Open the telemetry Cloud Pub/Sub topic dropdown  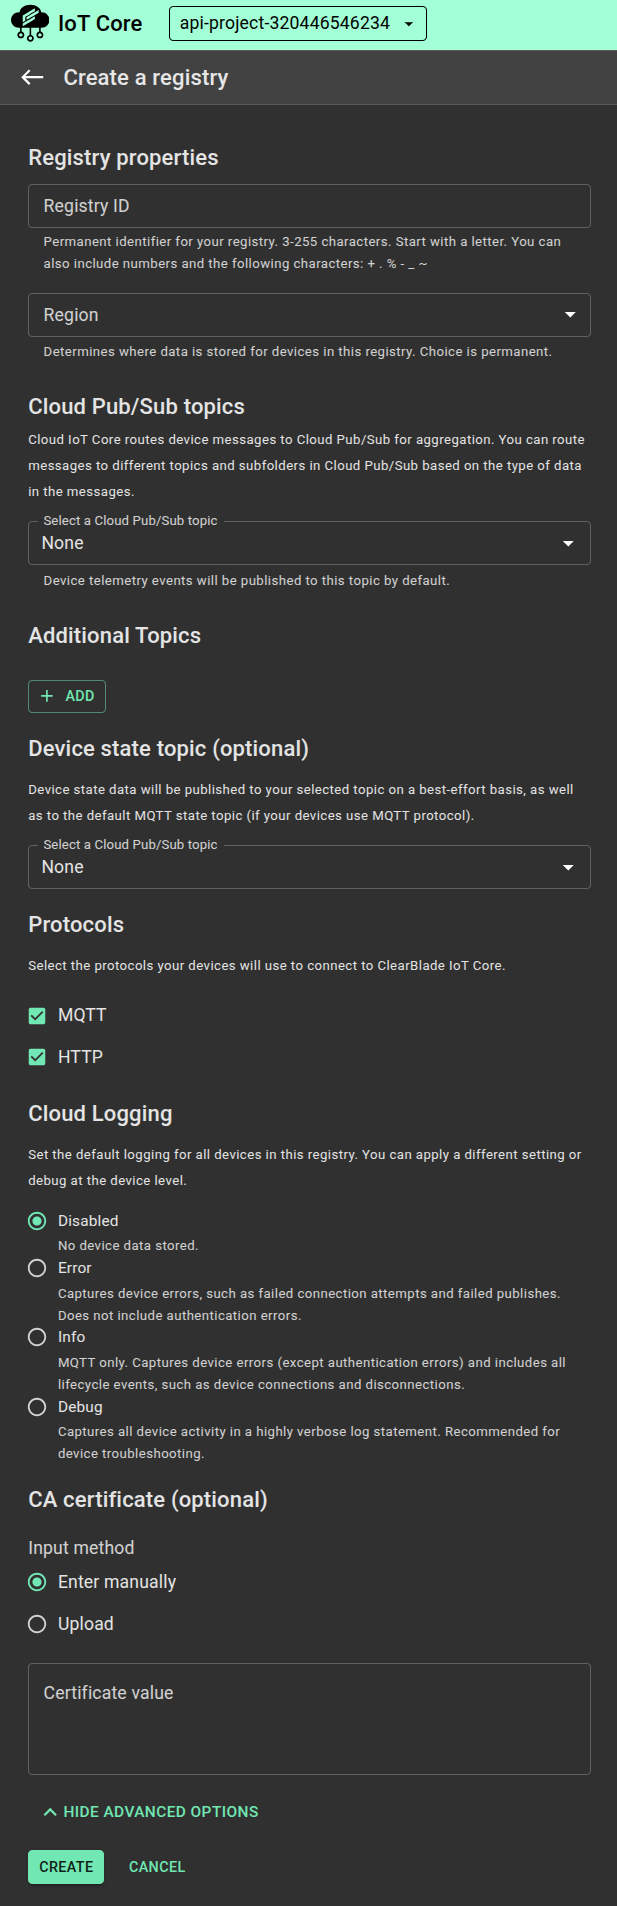tap(309, 544)
